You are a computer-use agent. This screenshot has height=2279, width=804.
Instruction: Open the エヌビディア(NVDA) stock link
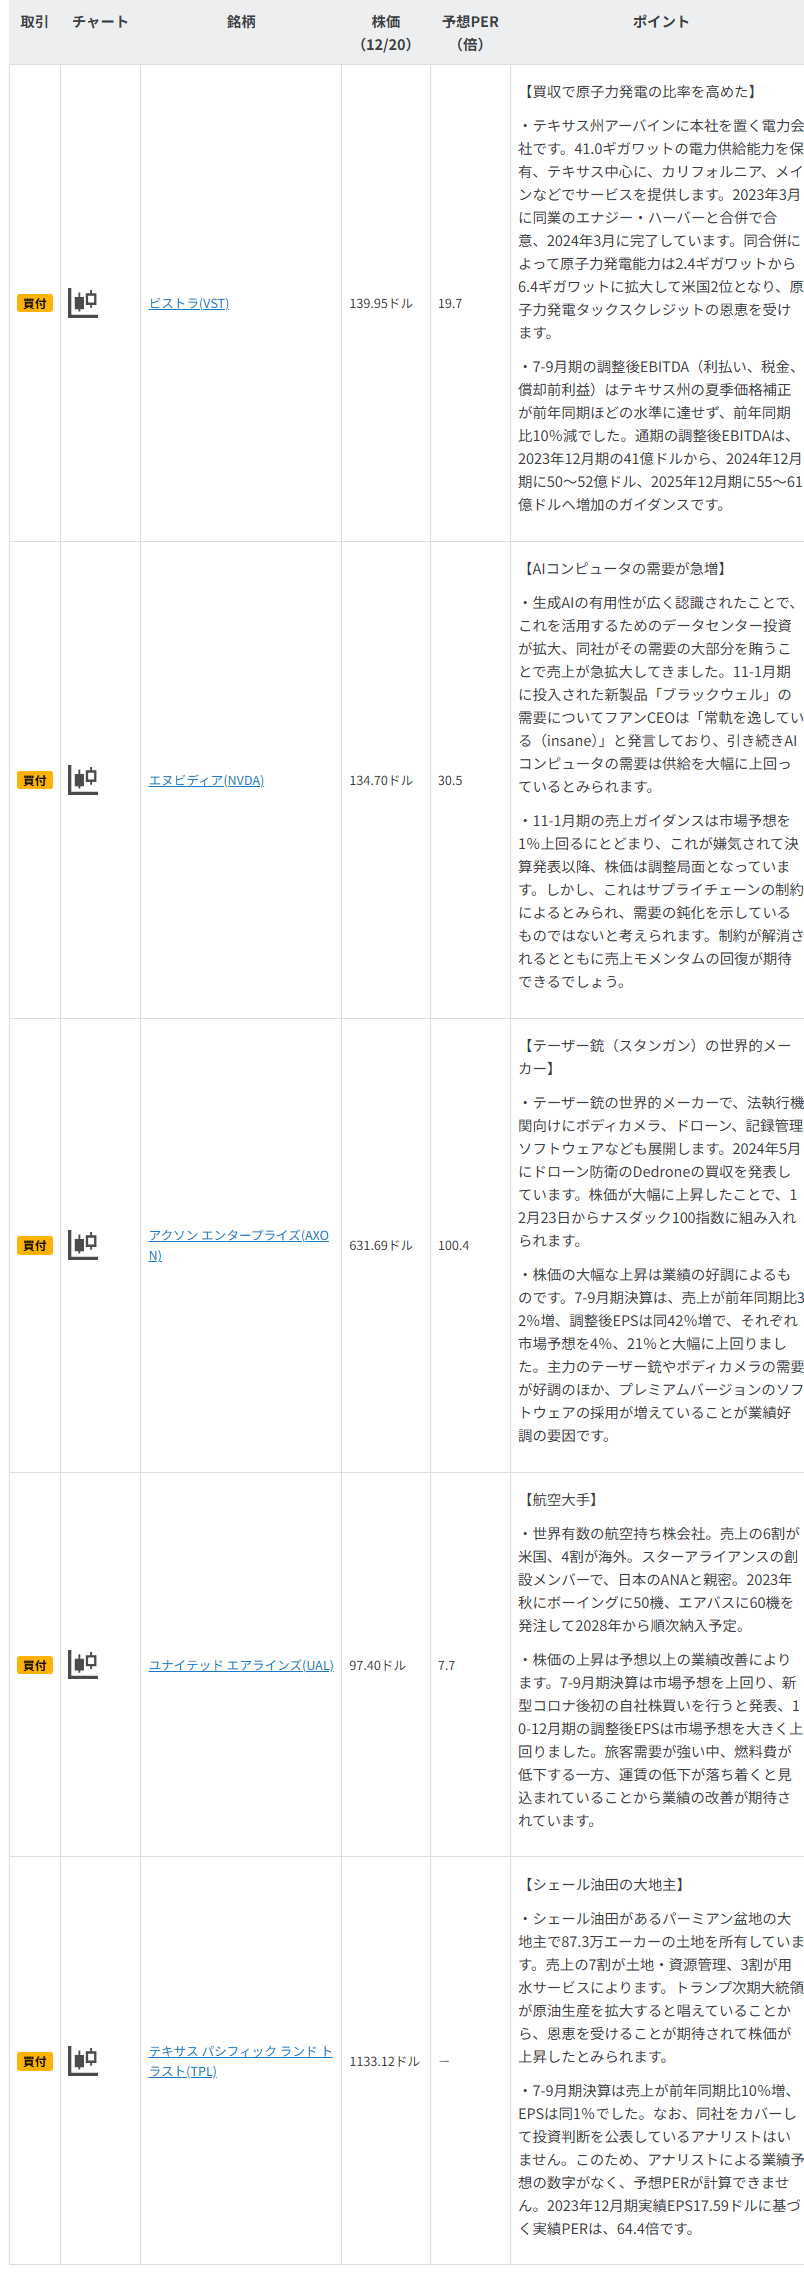(x=206, y=780)
